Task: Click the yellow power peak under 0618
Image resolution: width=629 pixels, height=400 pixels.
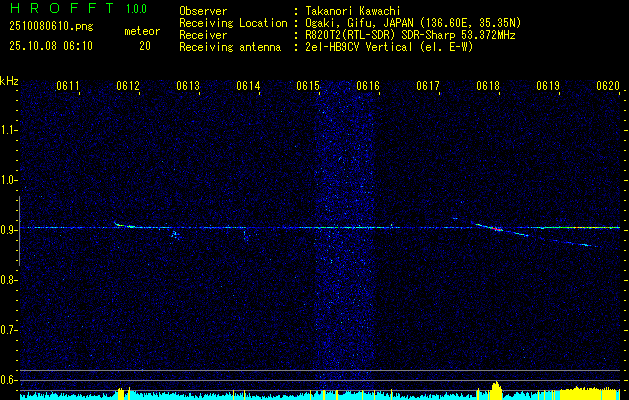Action: (x=496, y=388)
